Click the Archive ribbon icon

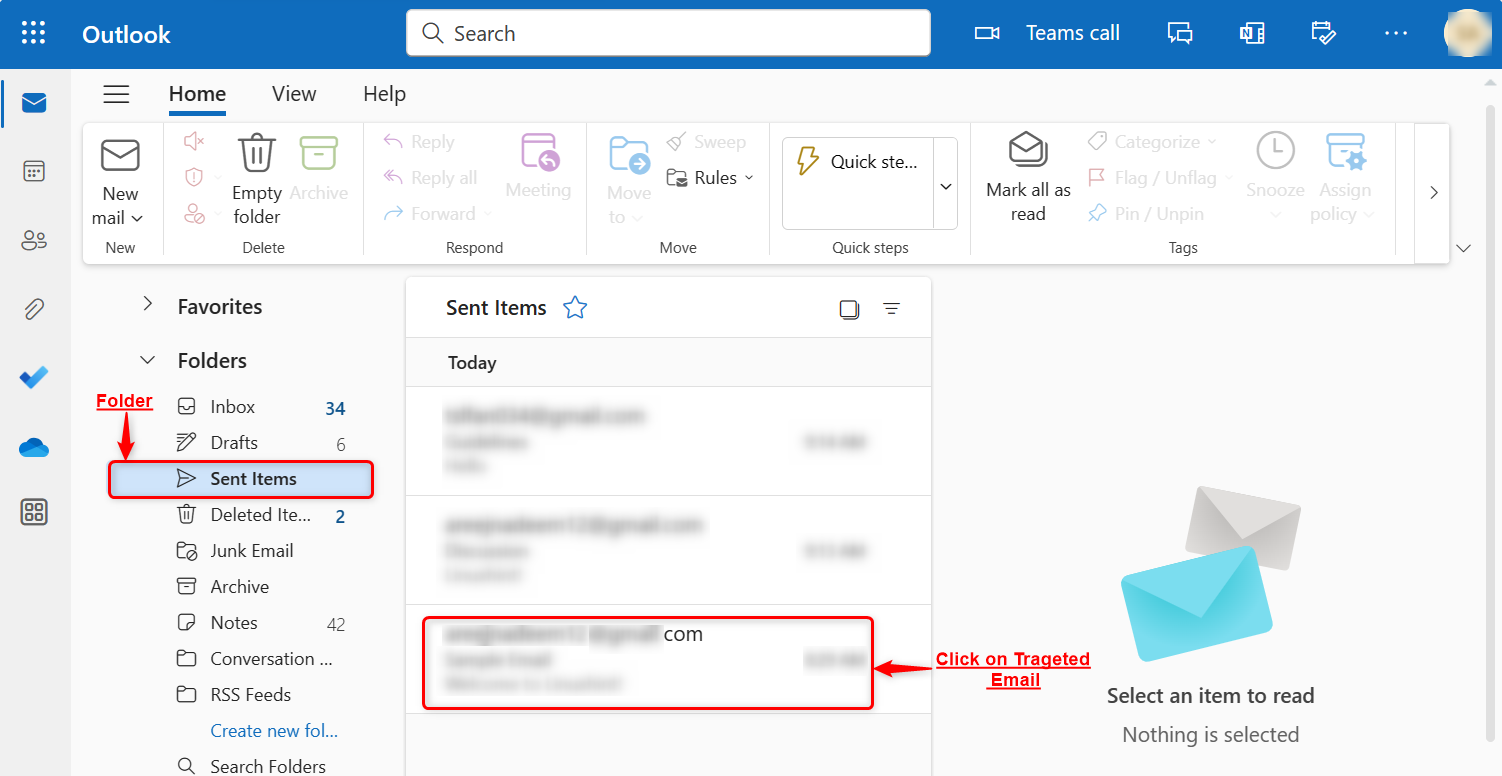pyautogui.click(x=319, y=154)
